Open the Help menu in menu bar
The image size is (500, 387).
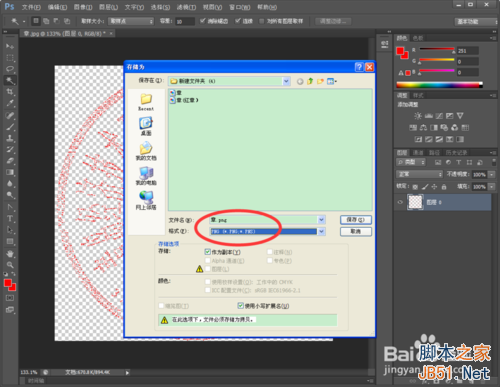[267, 7]
